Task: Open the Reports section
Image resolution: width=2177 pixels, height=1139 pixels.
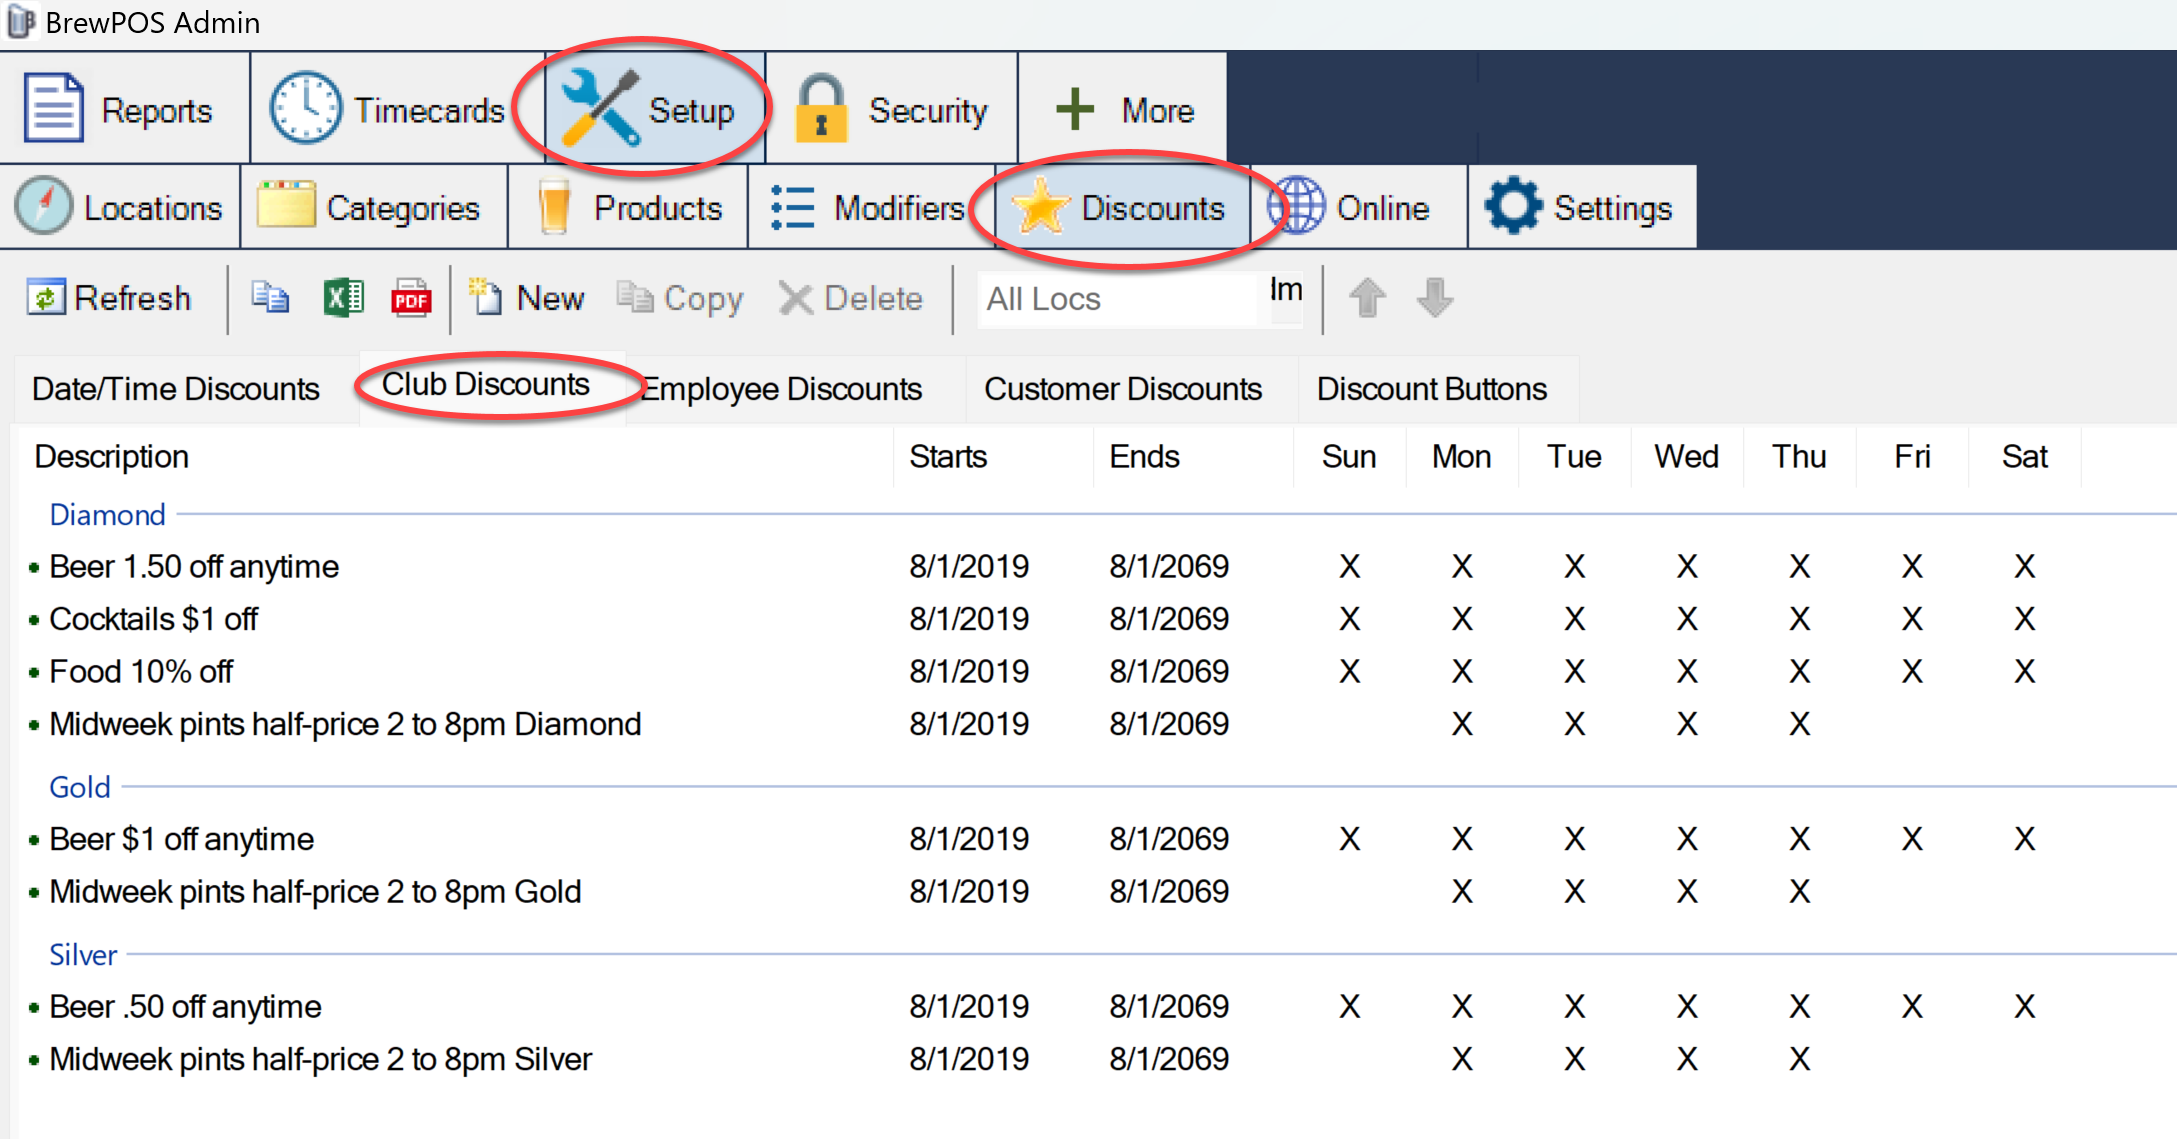Action: click(x=123, y=109)
